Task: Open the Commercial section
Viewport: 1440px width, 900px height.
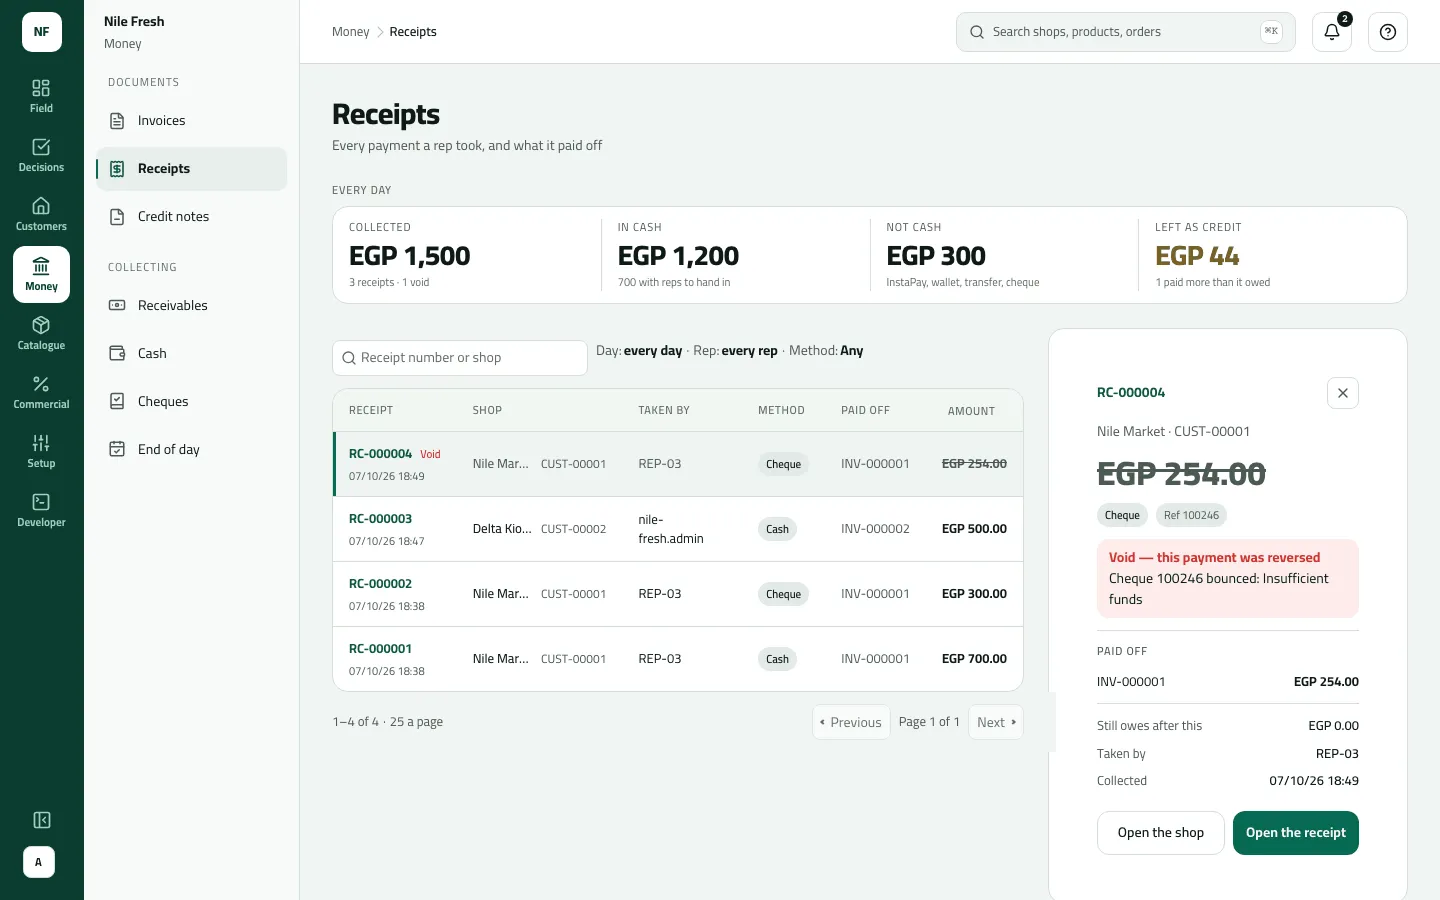Action: tap(41, 392)
